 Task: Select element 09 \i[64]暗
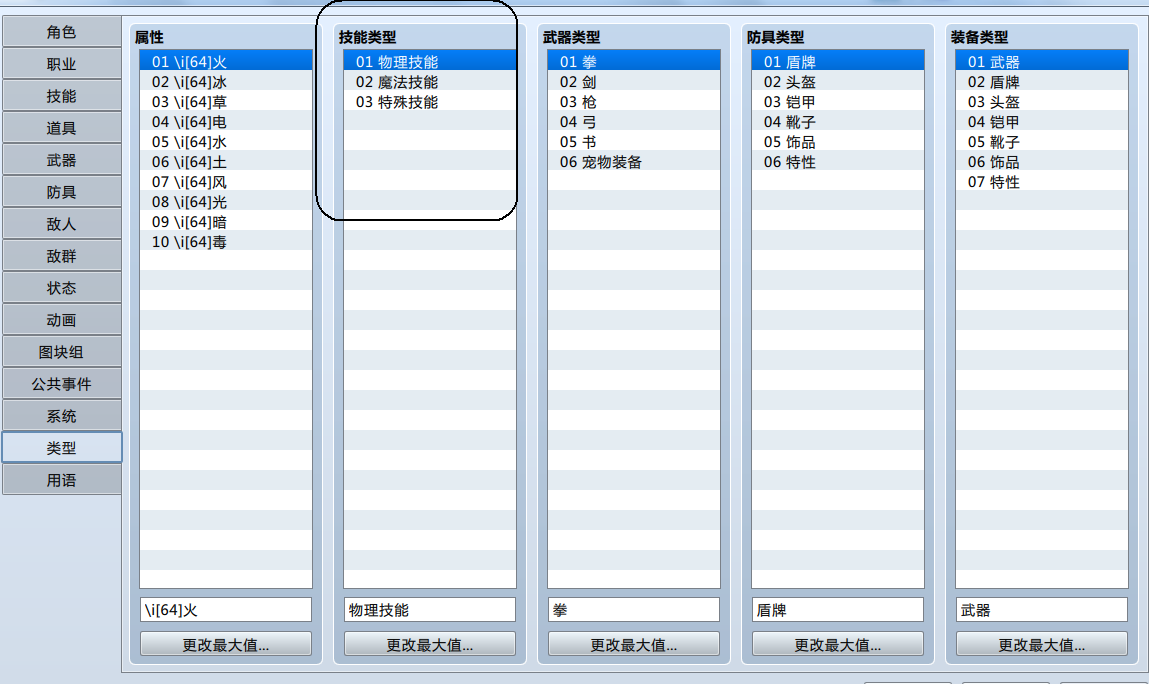[226, 221]
